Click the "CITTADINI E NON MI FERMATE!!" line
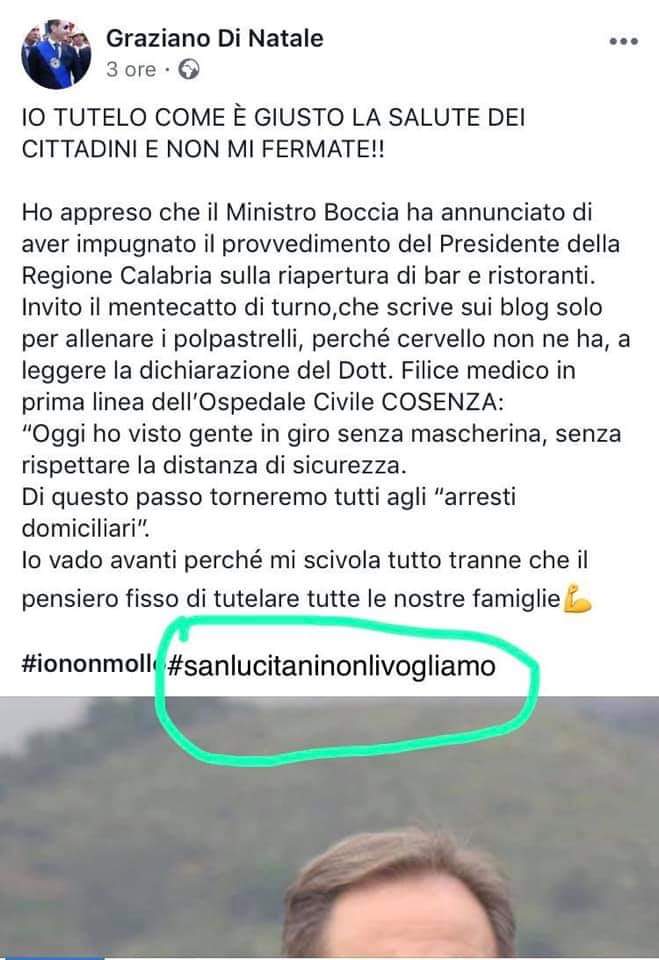This screenshot has height=960, width=659. pyautogui.click(x=203, y=149)
